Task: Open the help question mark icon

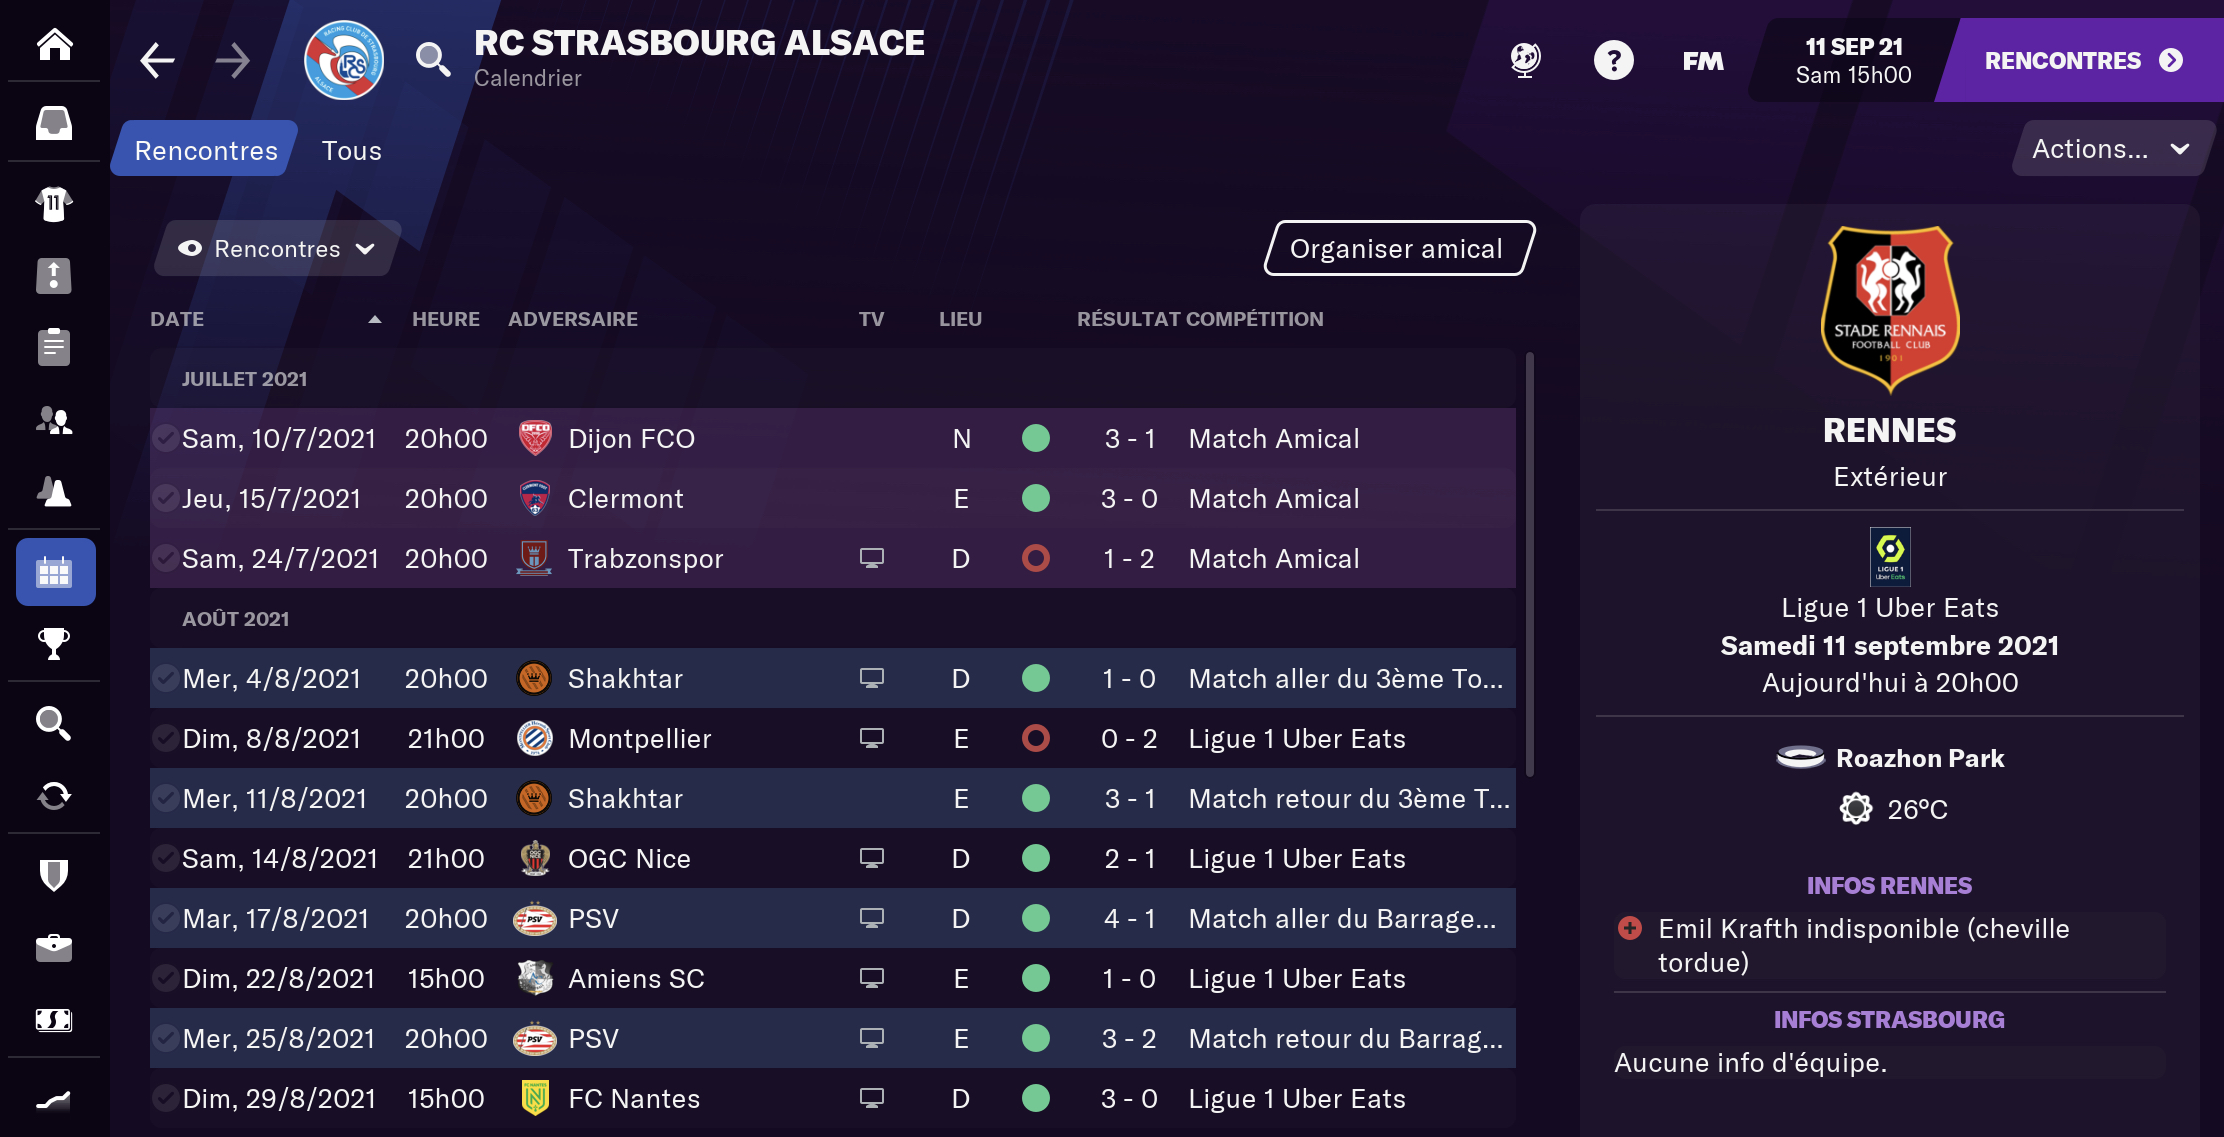Action: pos(1613,61)
